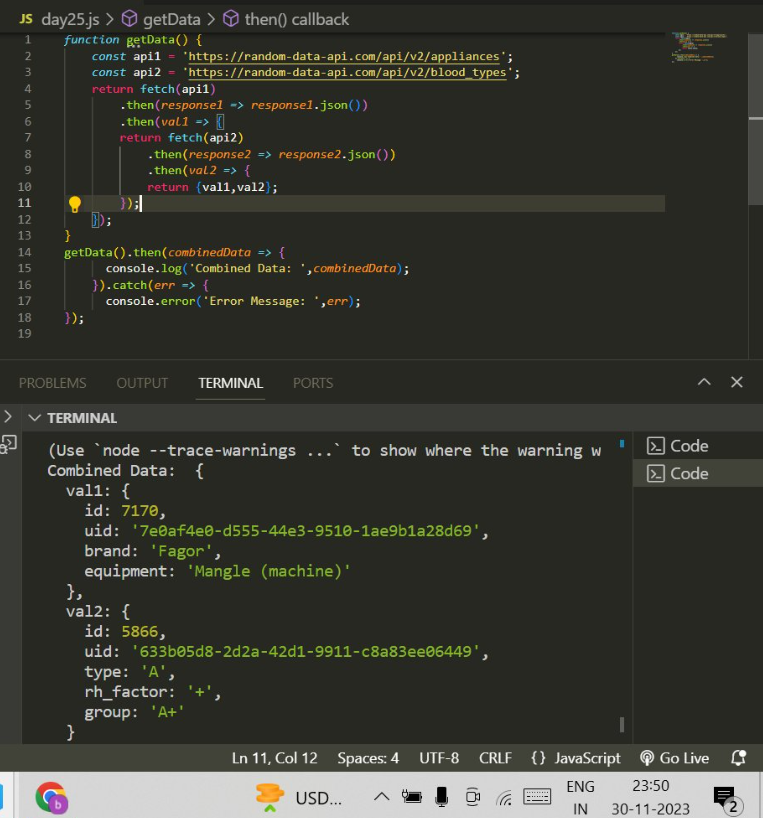Click group value 'A+' in terminal
This screenshot has height=818, width=763.
pos(167,712)
